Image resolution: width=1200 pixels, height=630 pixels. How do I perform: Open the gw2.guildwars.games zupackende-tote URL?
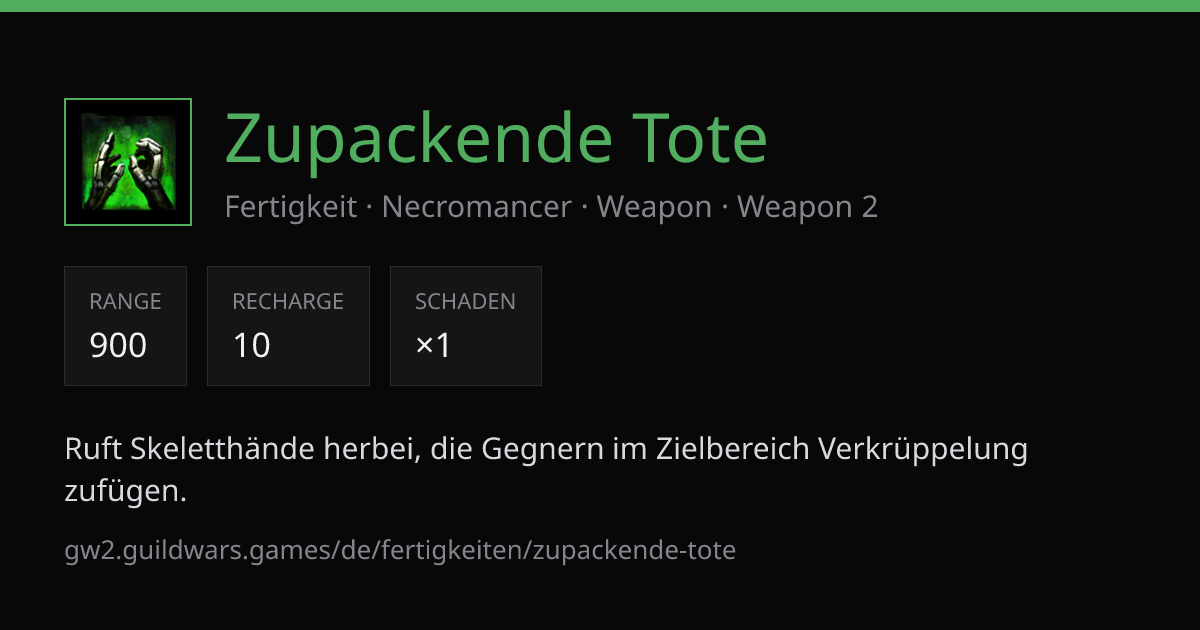400,550
